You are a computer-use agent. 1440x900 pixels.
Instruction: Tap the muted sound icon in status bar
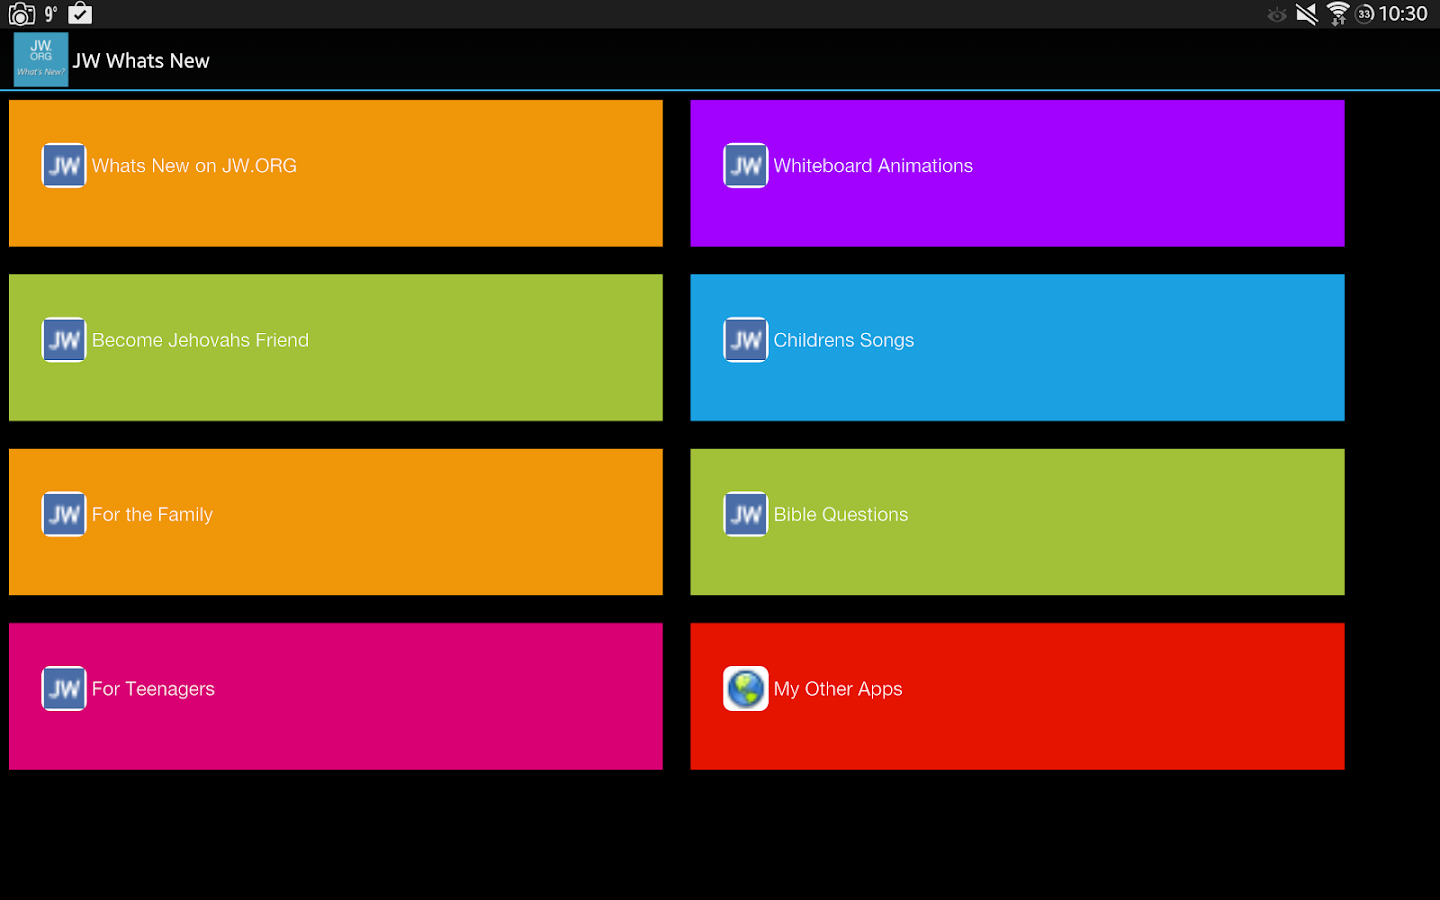click(1307, 14)
